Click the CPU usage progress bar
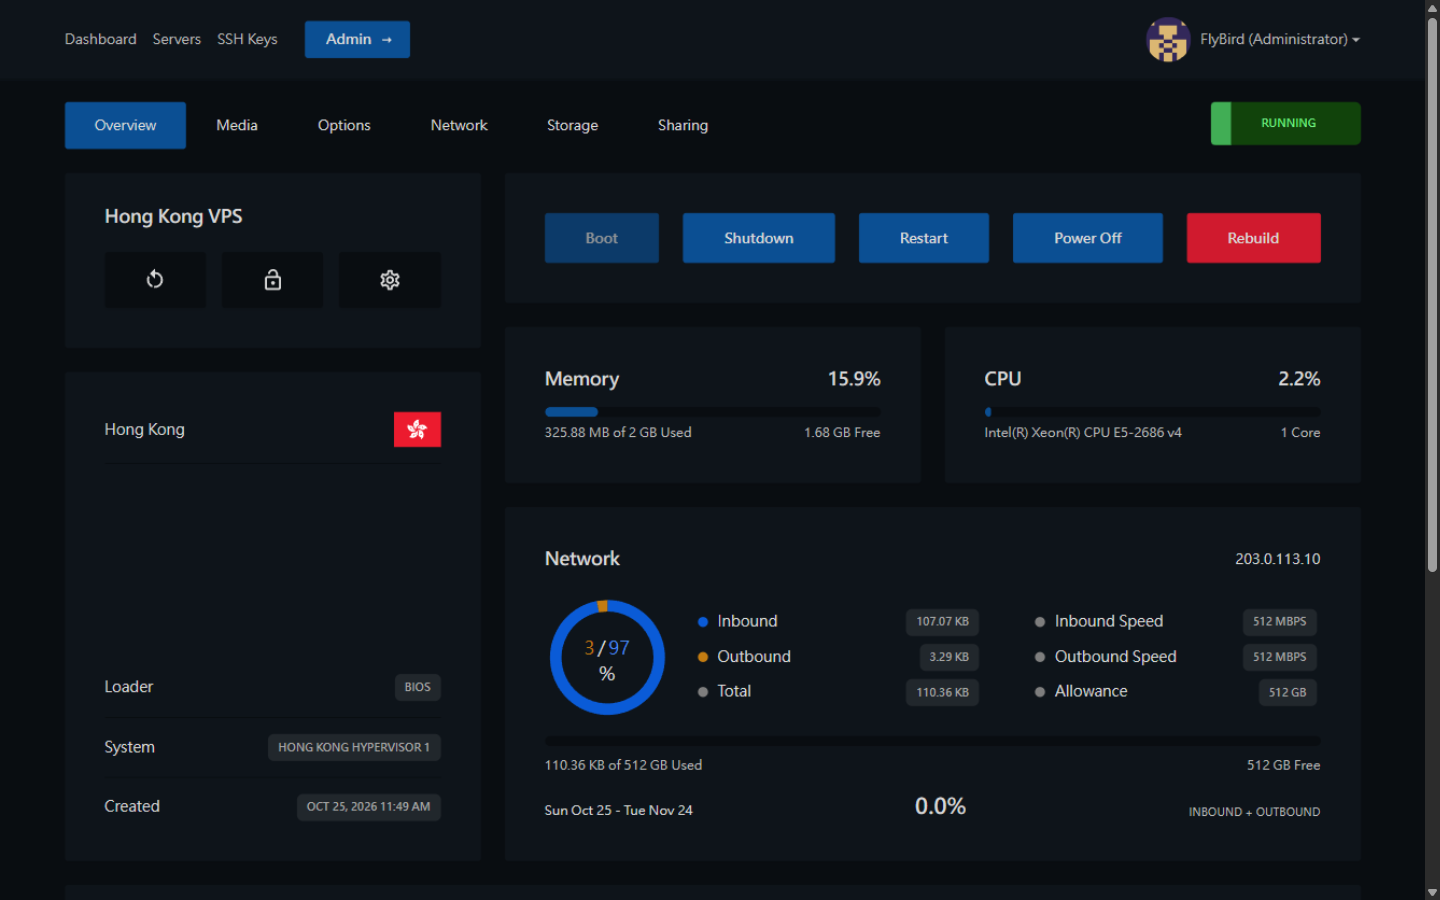 1152,412
